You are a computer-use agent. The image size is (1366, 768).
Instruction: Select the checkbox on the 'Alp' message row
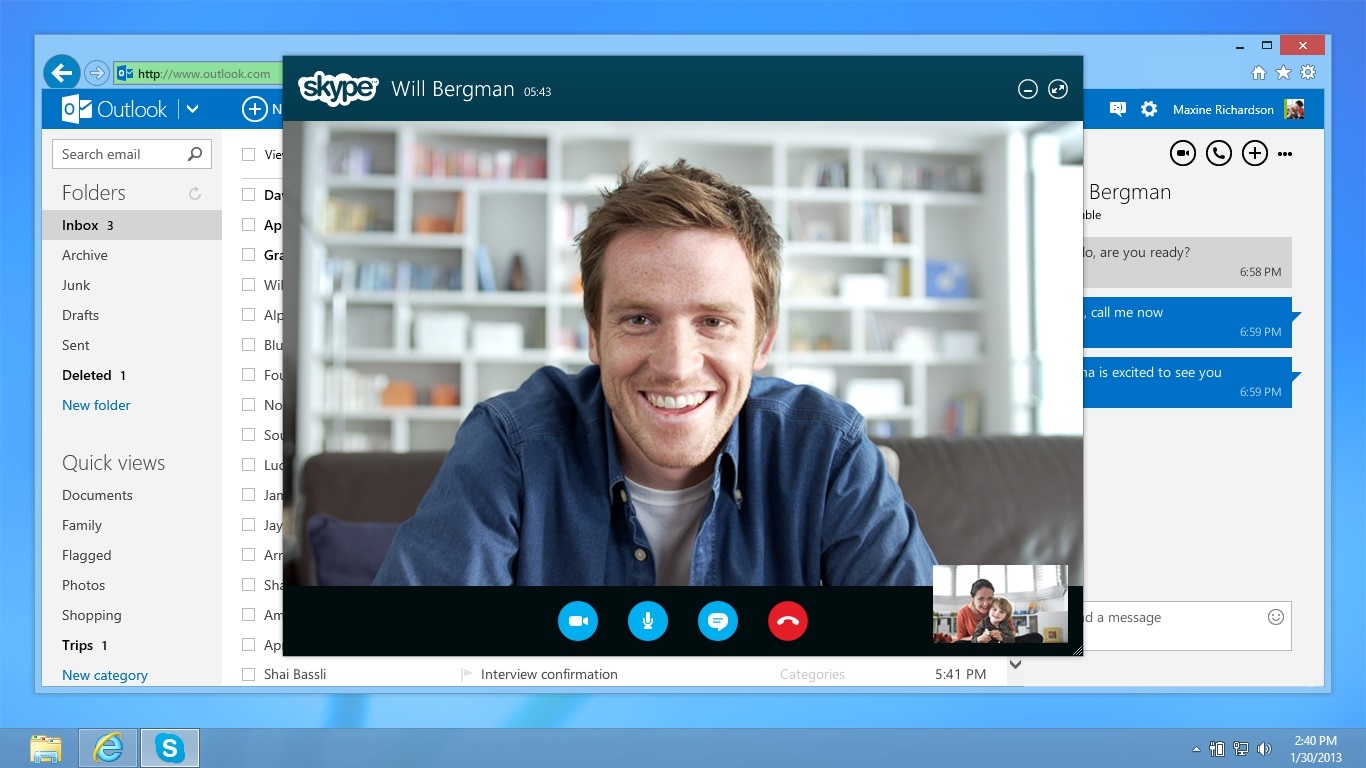point(248,315)
